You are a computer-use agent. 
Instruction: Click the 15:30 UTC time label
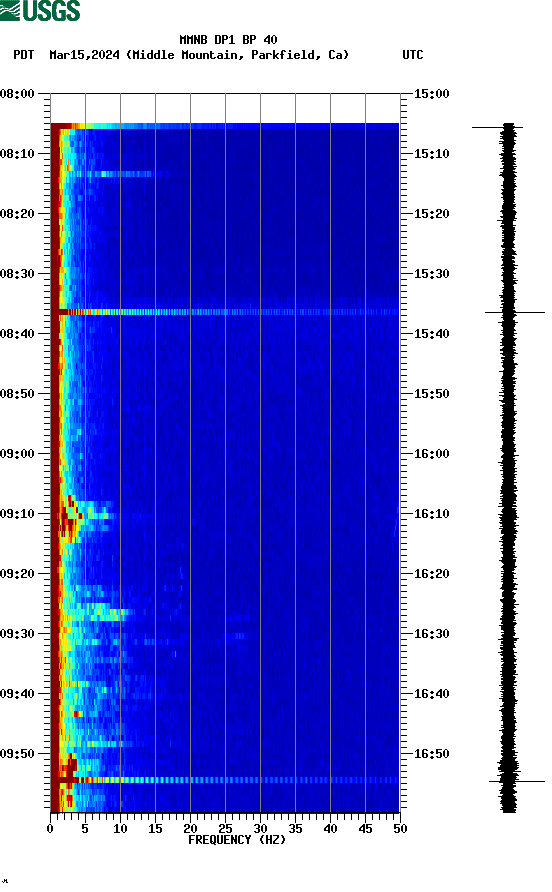pos(431,274)
